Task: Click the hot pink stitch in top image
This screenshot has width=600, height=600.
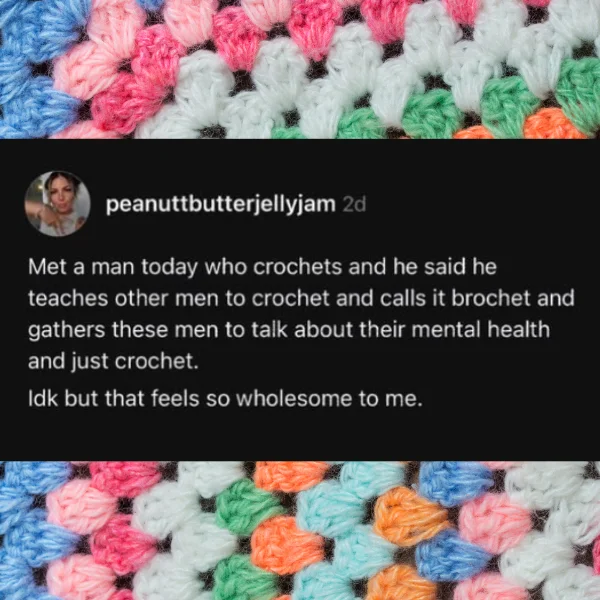Action: tap(126, 103)
